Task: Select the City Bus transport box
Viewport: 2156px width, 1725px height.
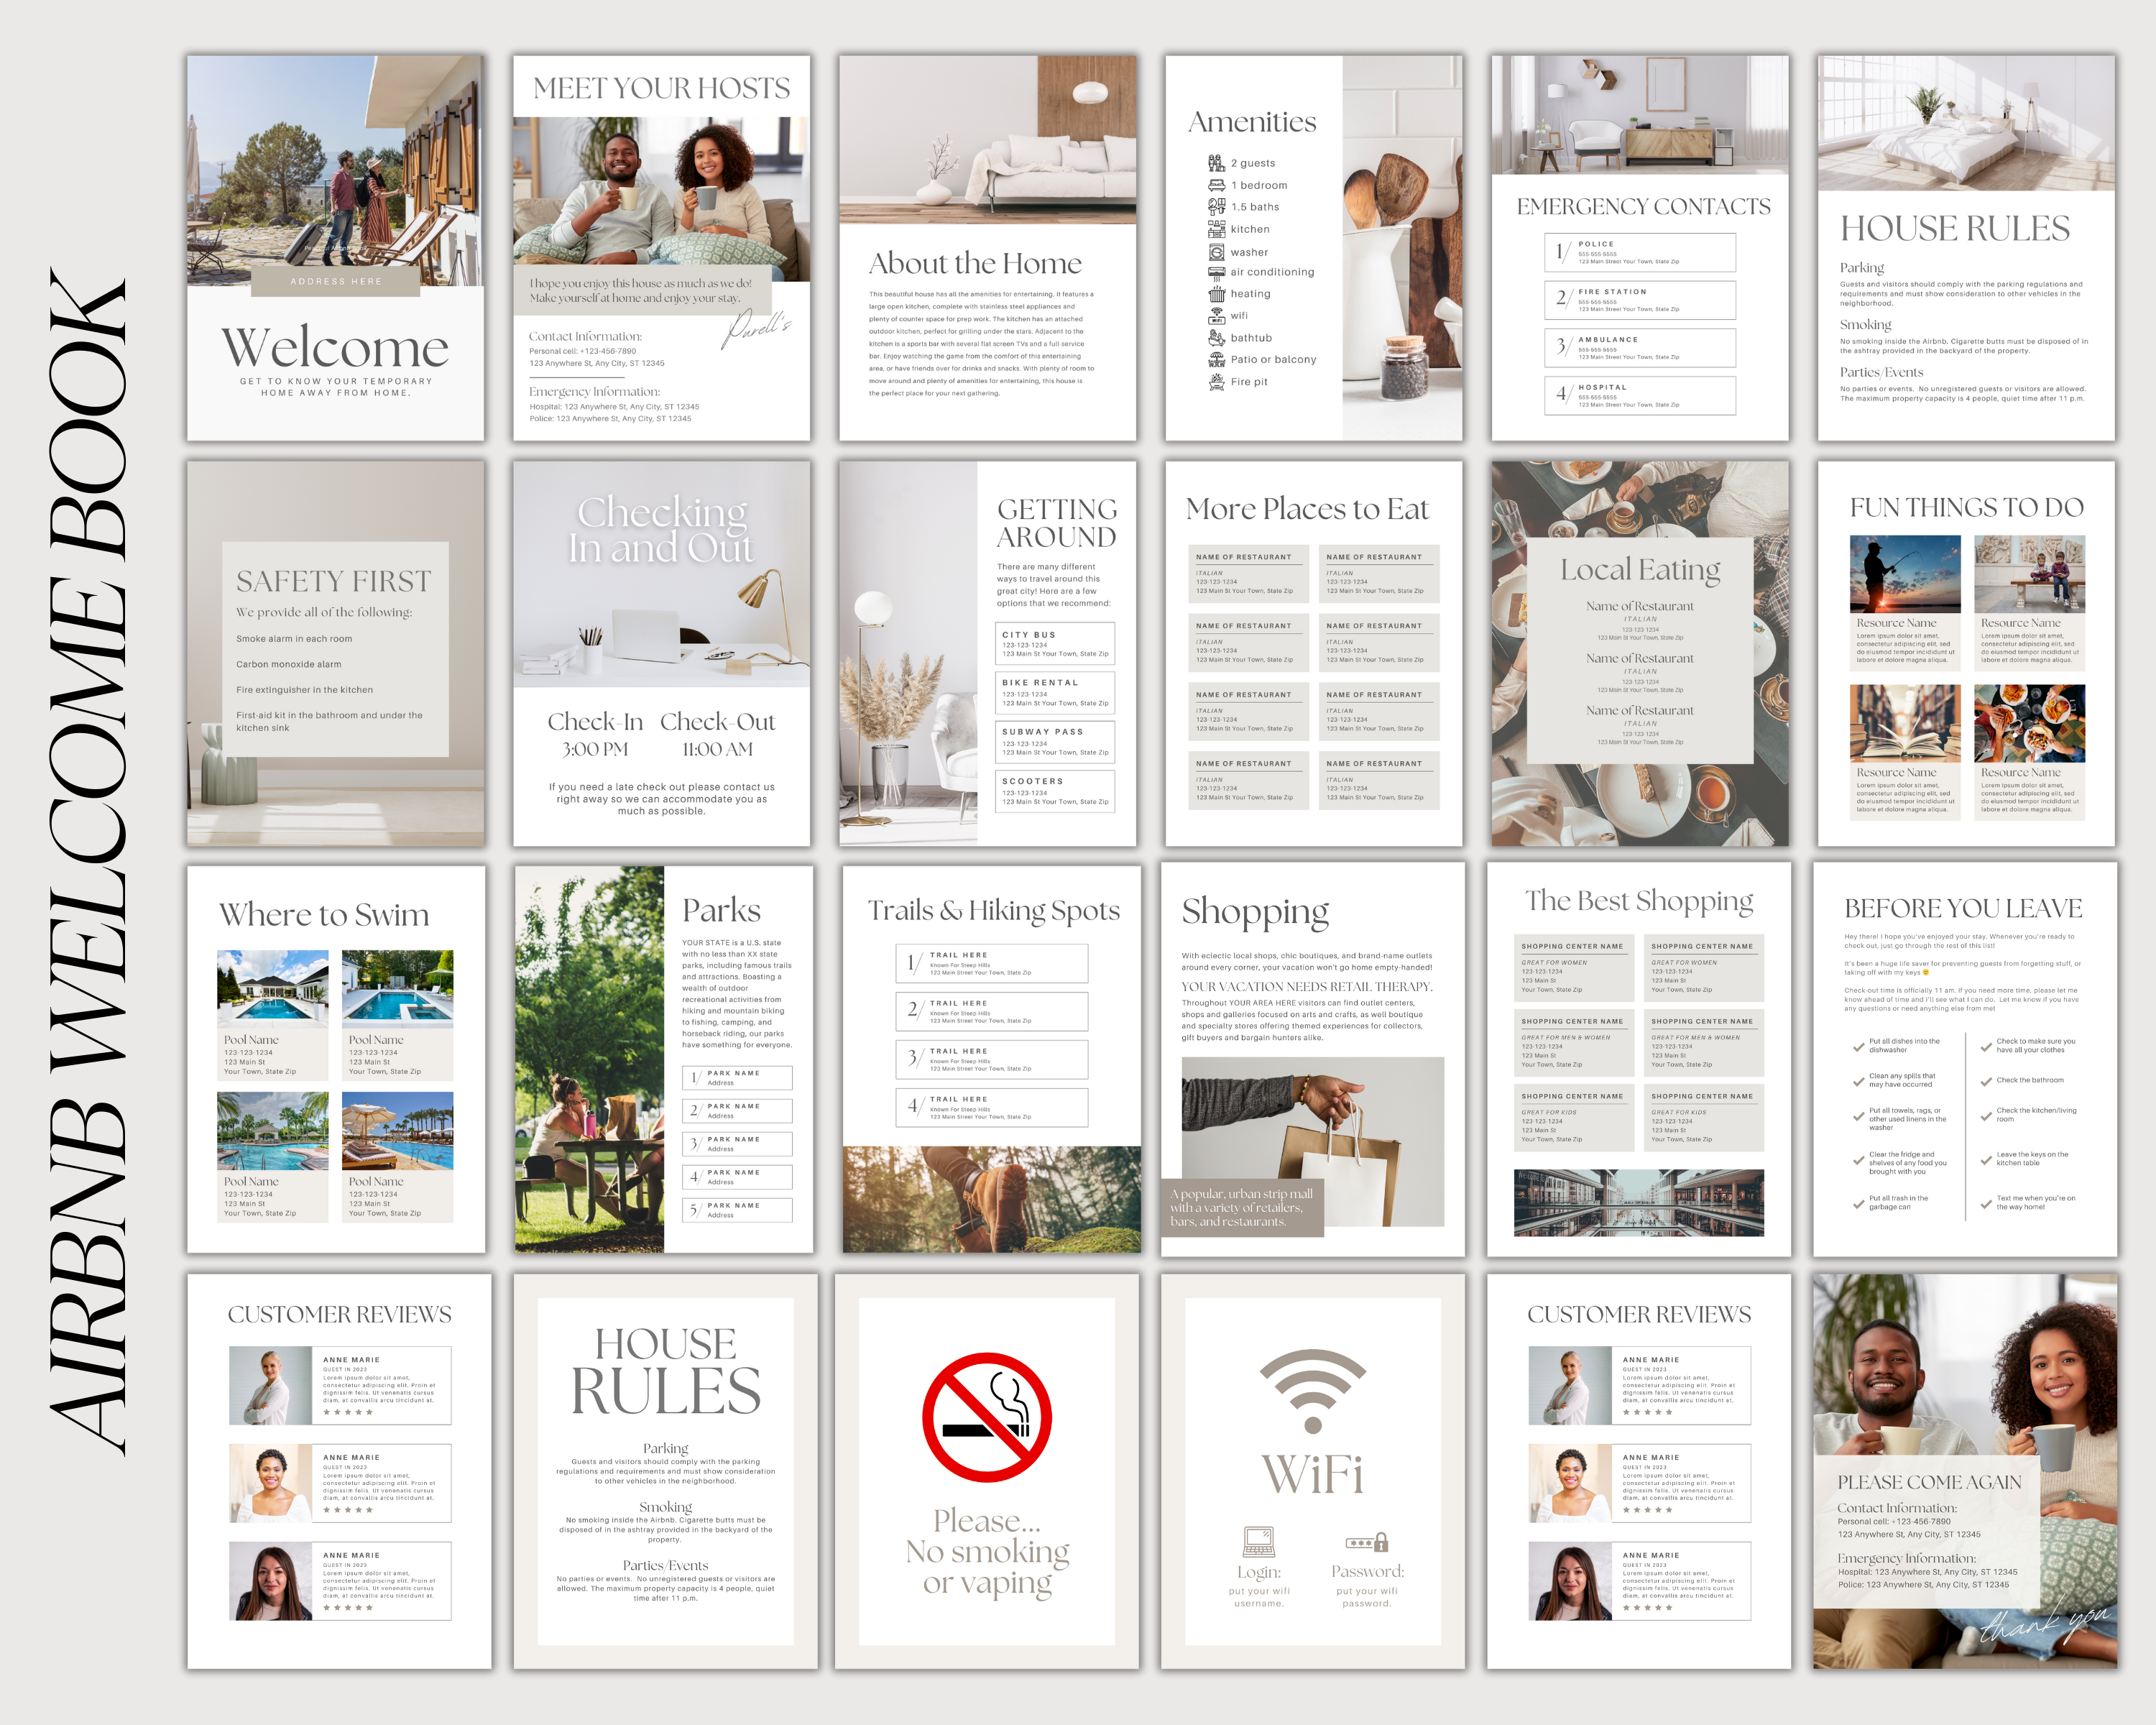Action: [1055, 645]
